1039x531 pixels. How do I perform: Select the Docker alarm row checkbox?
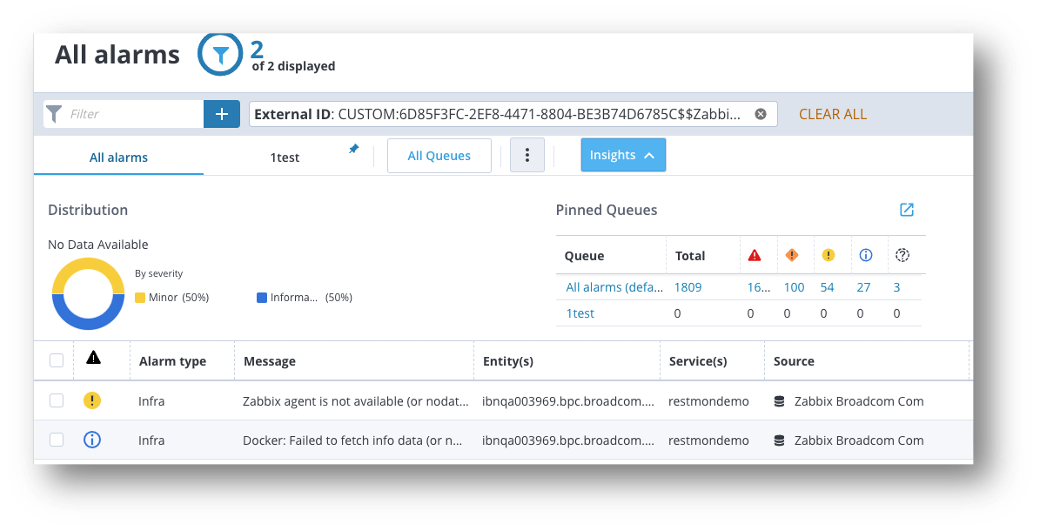(56, 440)
